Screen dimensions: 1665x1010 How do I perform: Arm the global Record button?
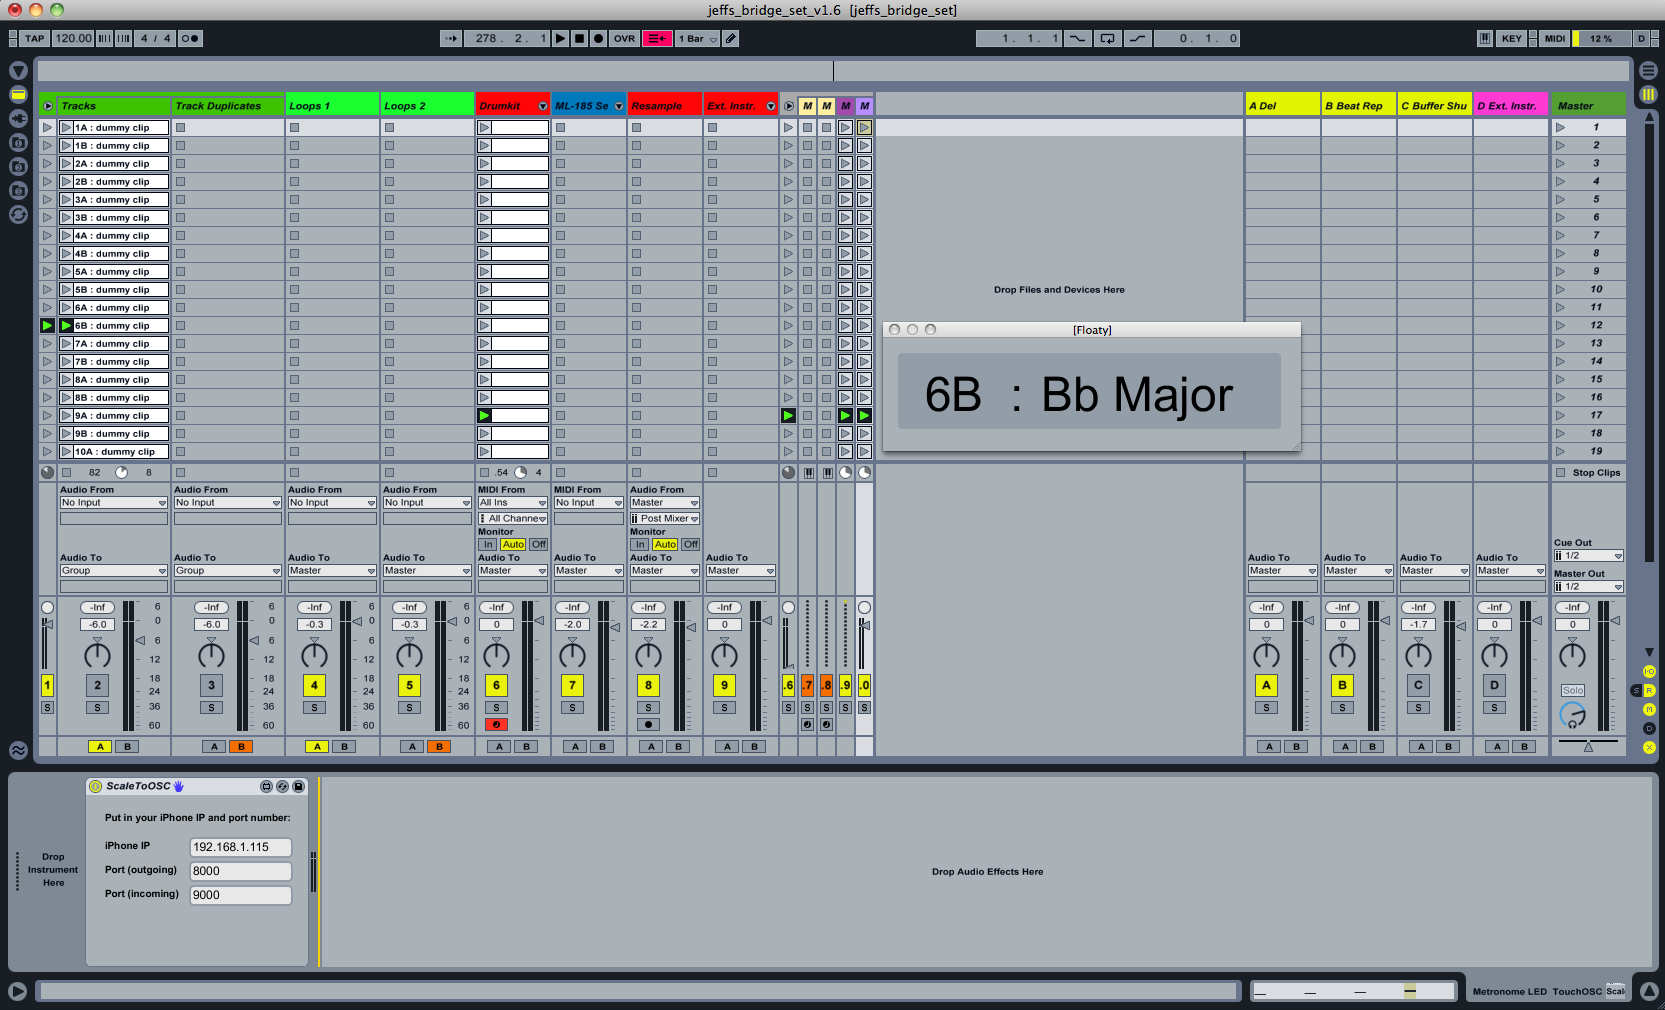(598, 38)
